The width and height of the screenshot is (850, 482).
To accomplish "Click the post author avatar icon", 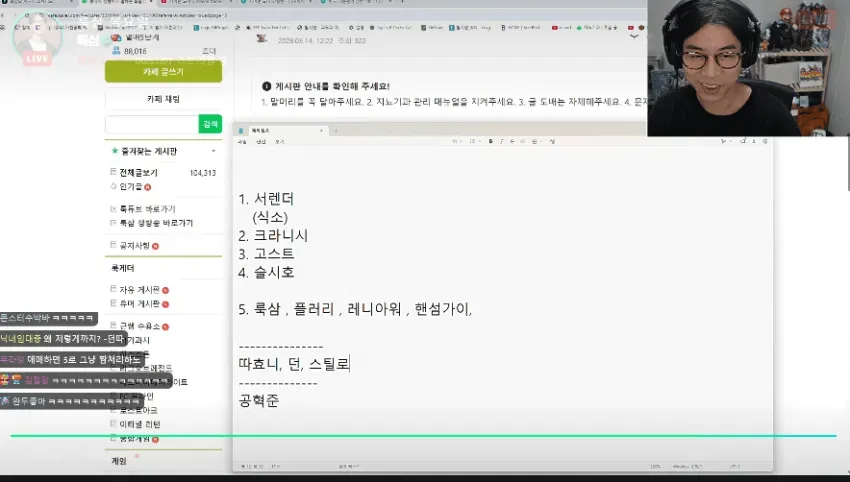I will [x=262, y=38].
